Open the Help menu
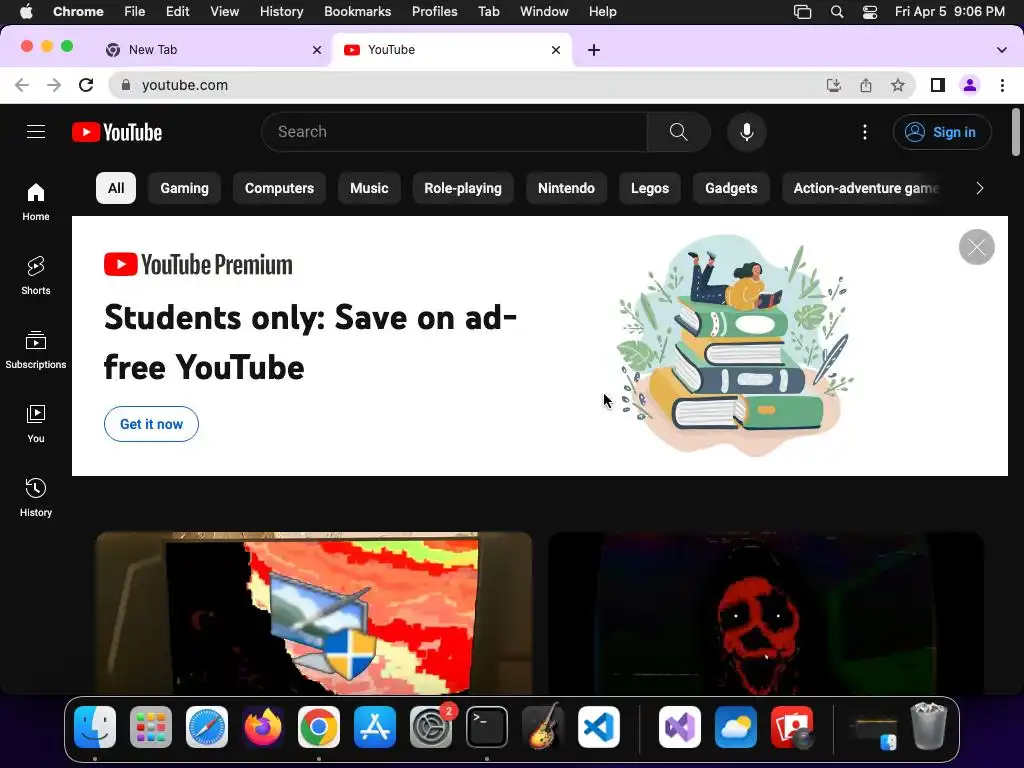Viewport: 1024px width, 768px height. click(602, 12)
